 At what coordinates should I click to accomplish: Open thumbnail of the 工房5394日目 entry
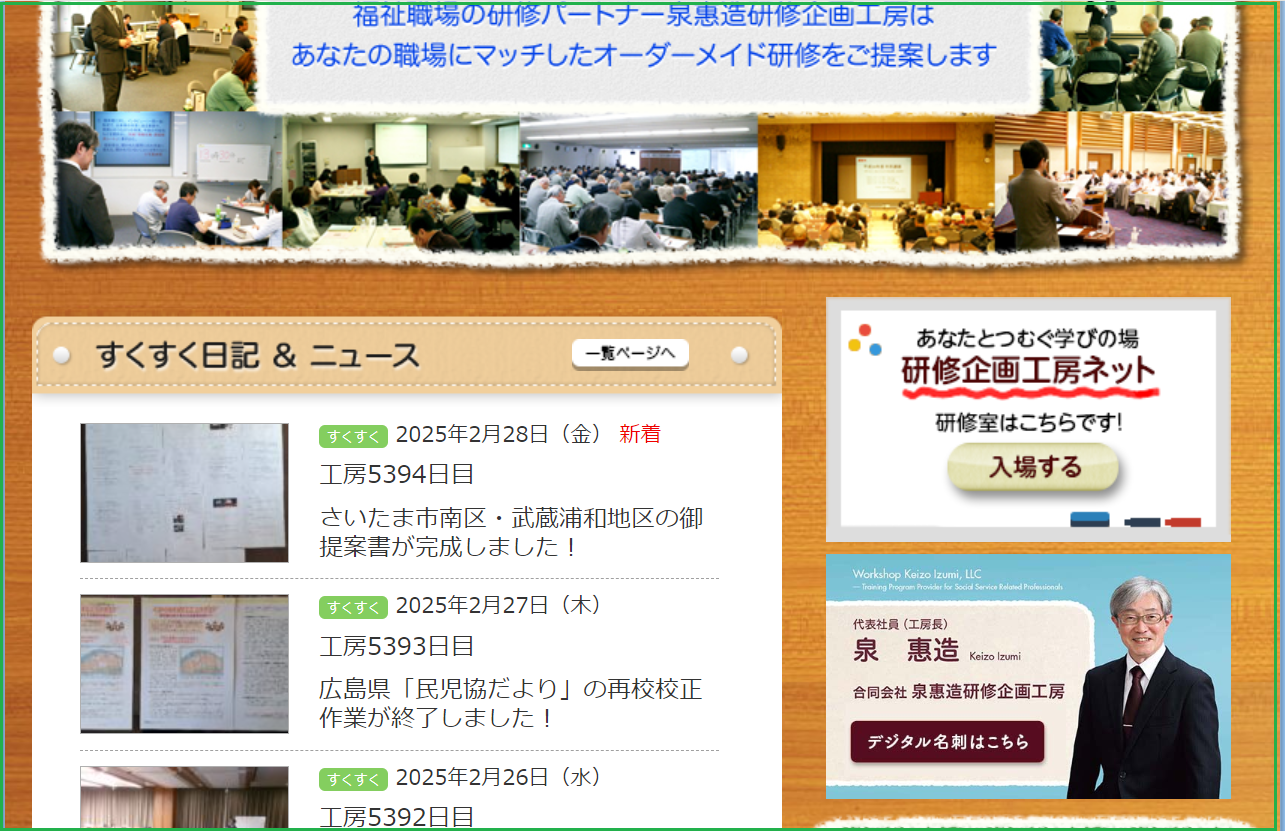[x=184, y=492]
